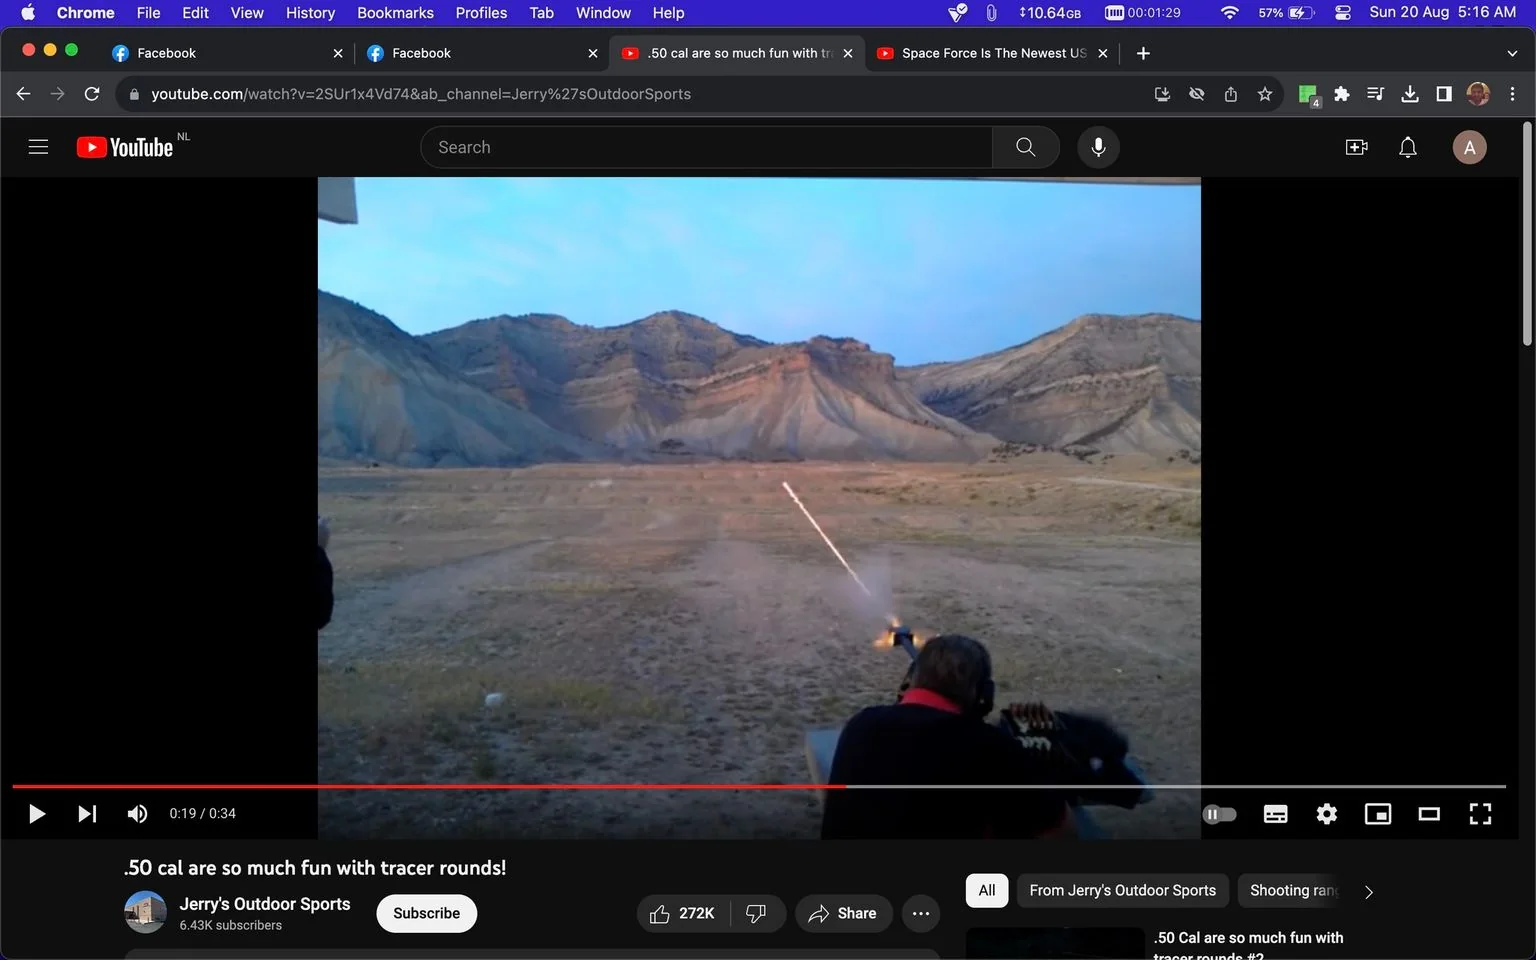Mute the video volume speaker icon
The image size is (1536, 960).
(x=137, y=814)
